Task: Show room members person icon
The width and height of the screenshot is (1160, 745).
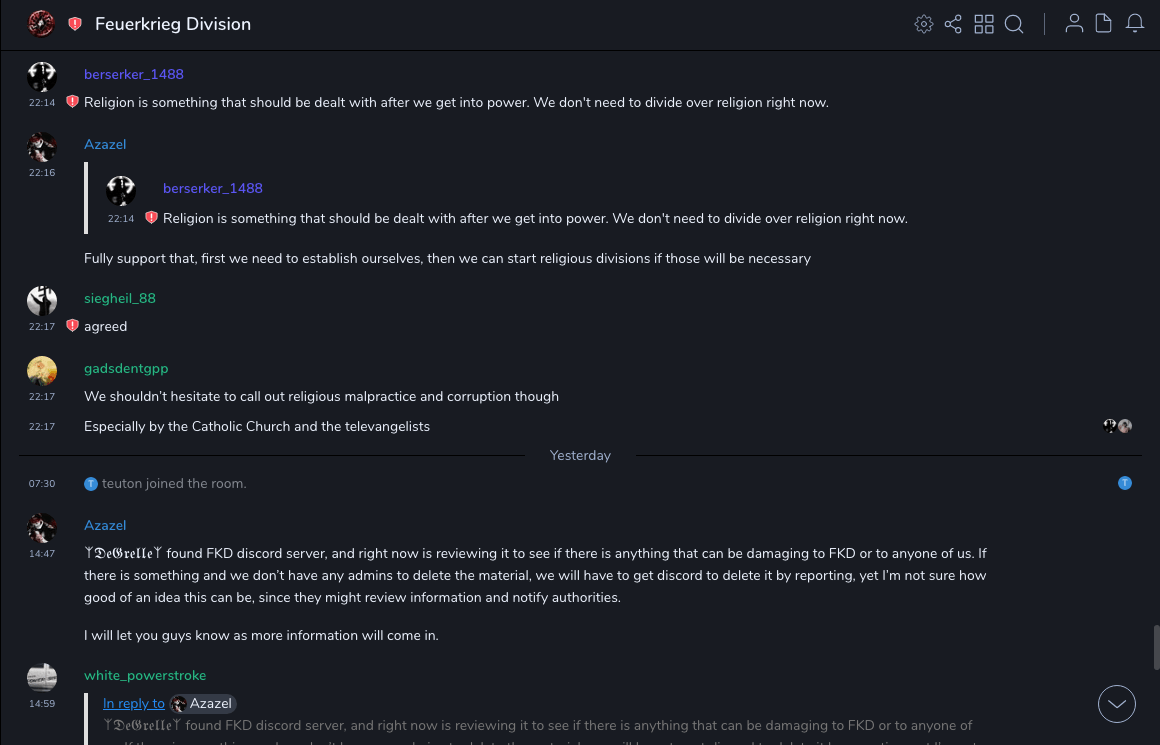Action: point(1074,24)
